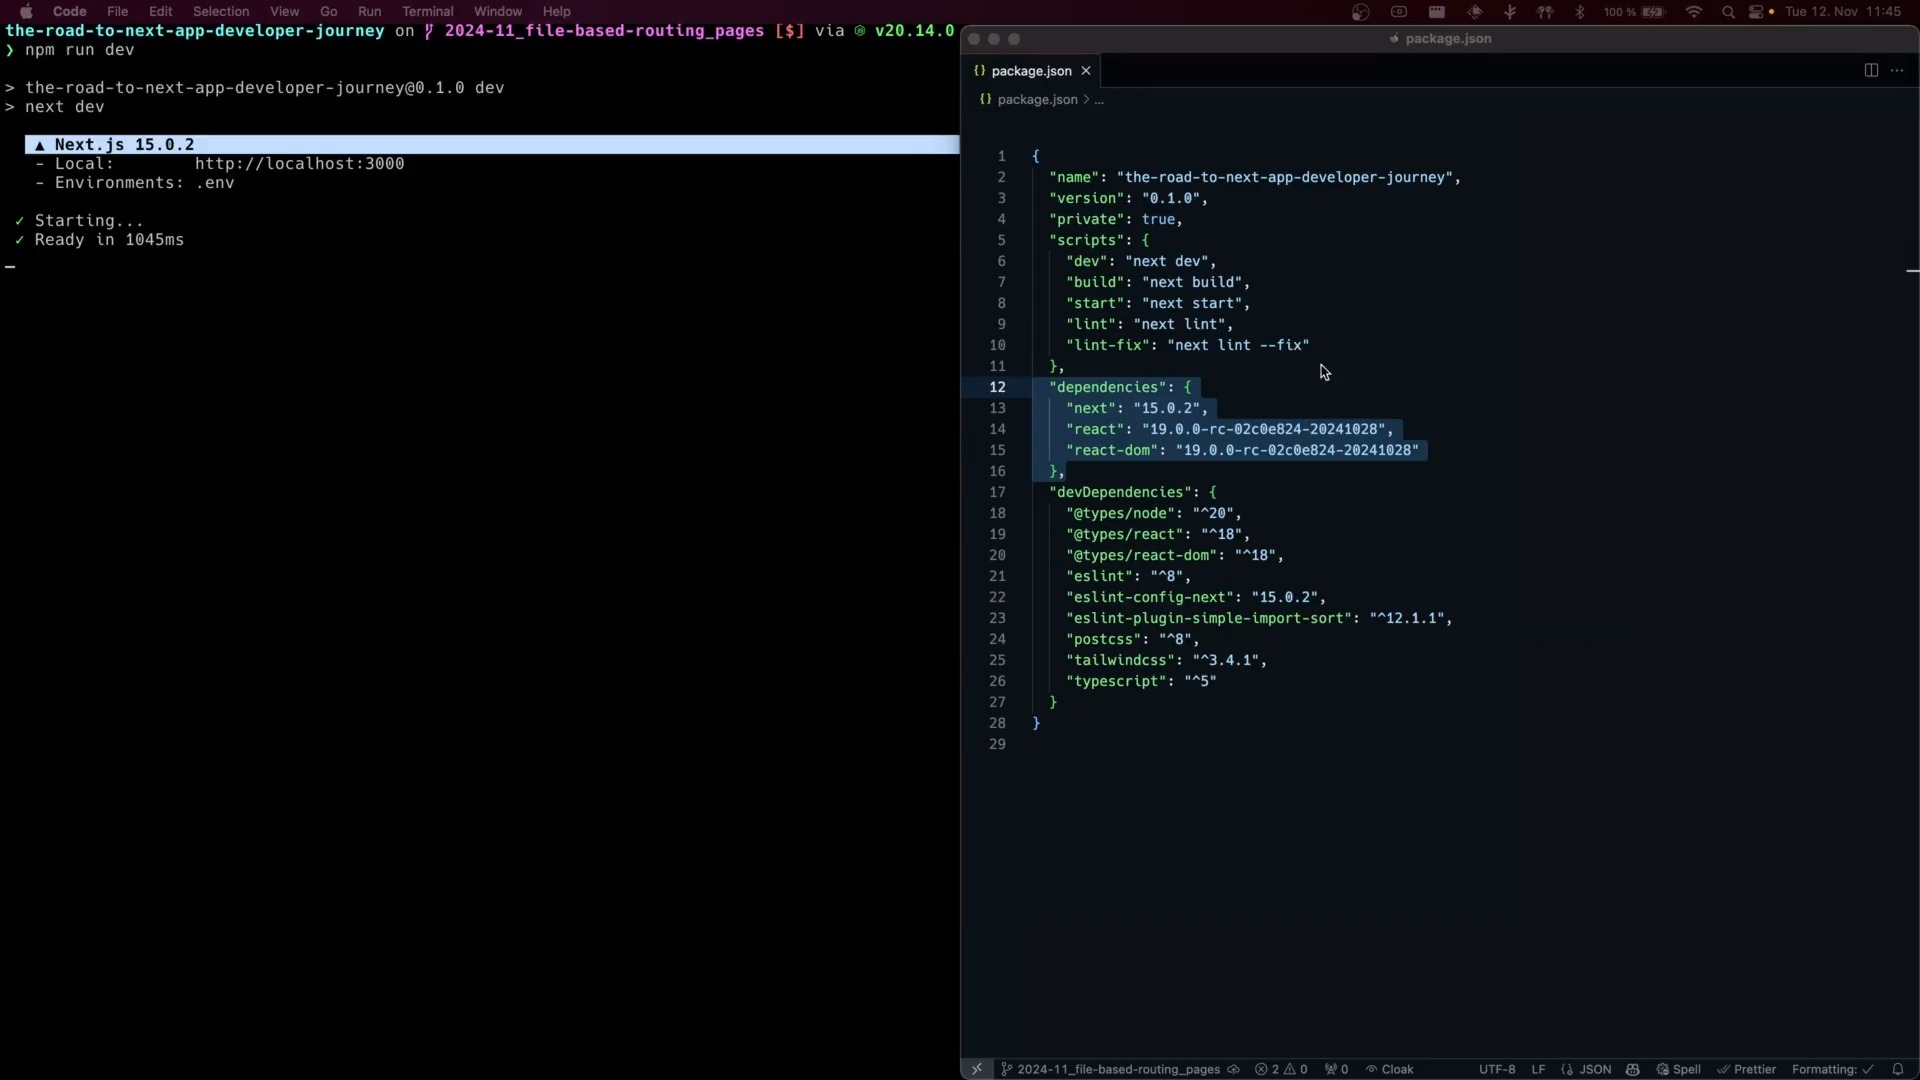This screenshot has width=1920, height=1080.
Task: Open the UTF-8 encoding selector
Action: [1497, 1069]
